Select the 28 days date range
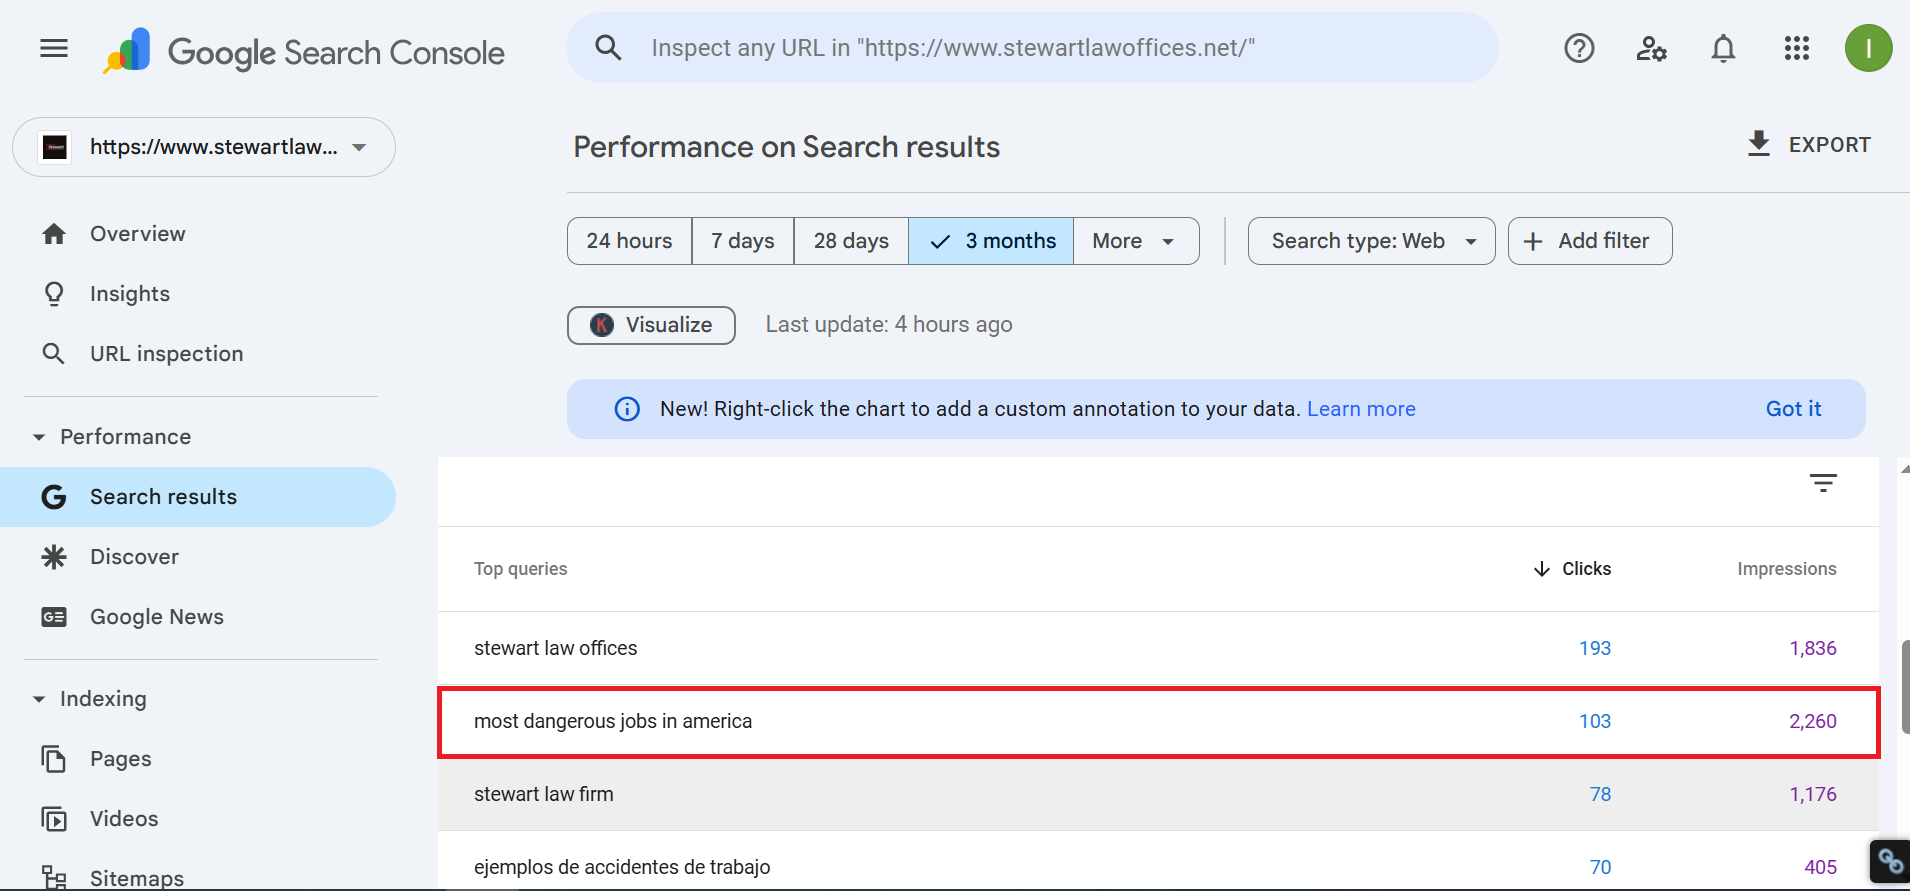 pos(851,241)
